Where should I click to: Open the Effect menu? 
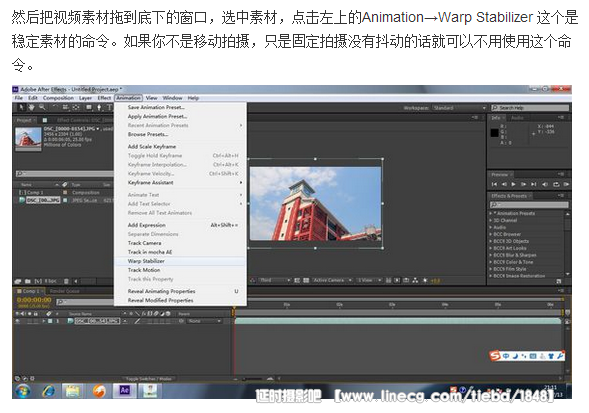(x=104, y=98)
